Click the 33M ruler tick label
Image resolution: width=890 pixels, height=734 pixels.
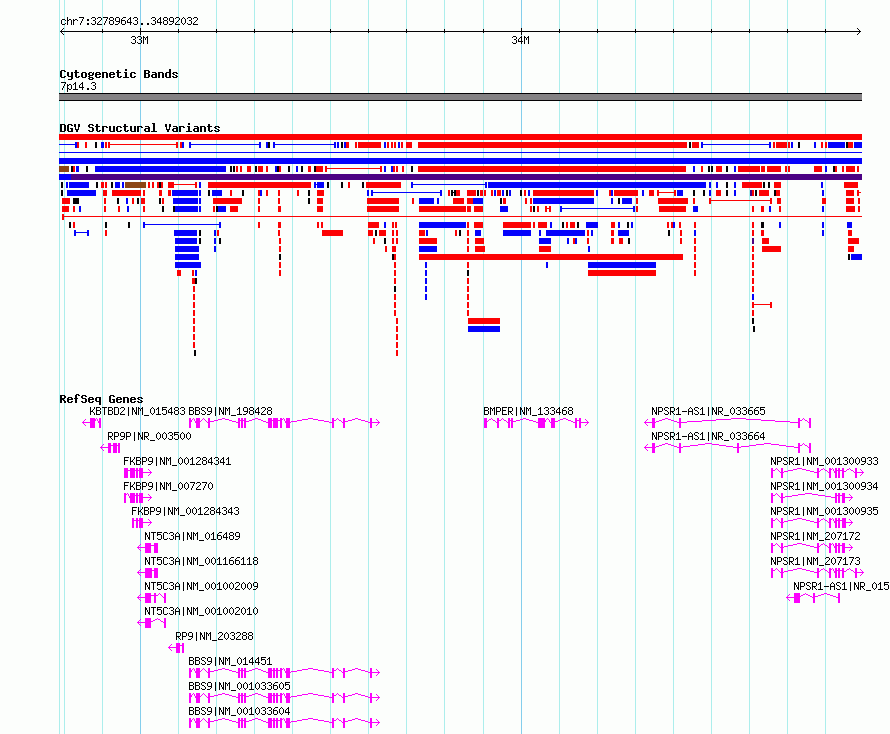click(139, 40)
